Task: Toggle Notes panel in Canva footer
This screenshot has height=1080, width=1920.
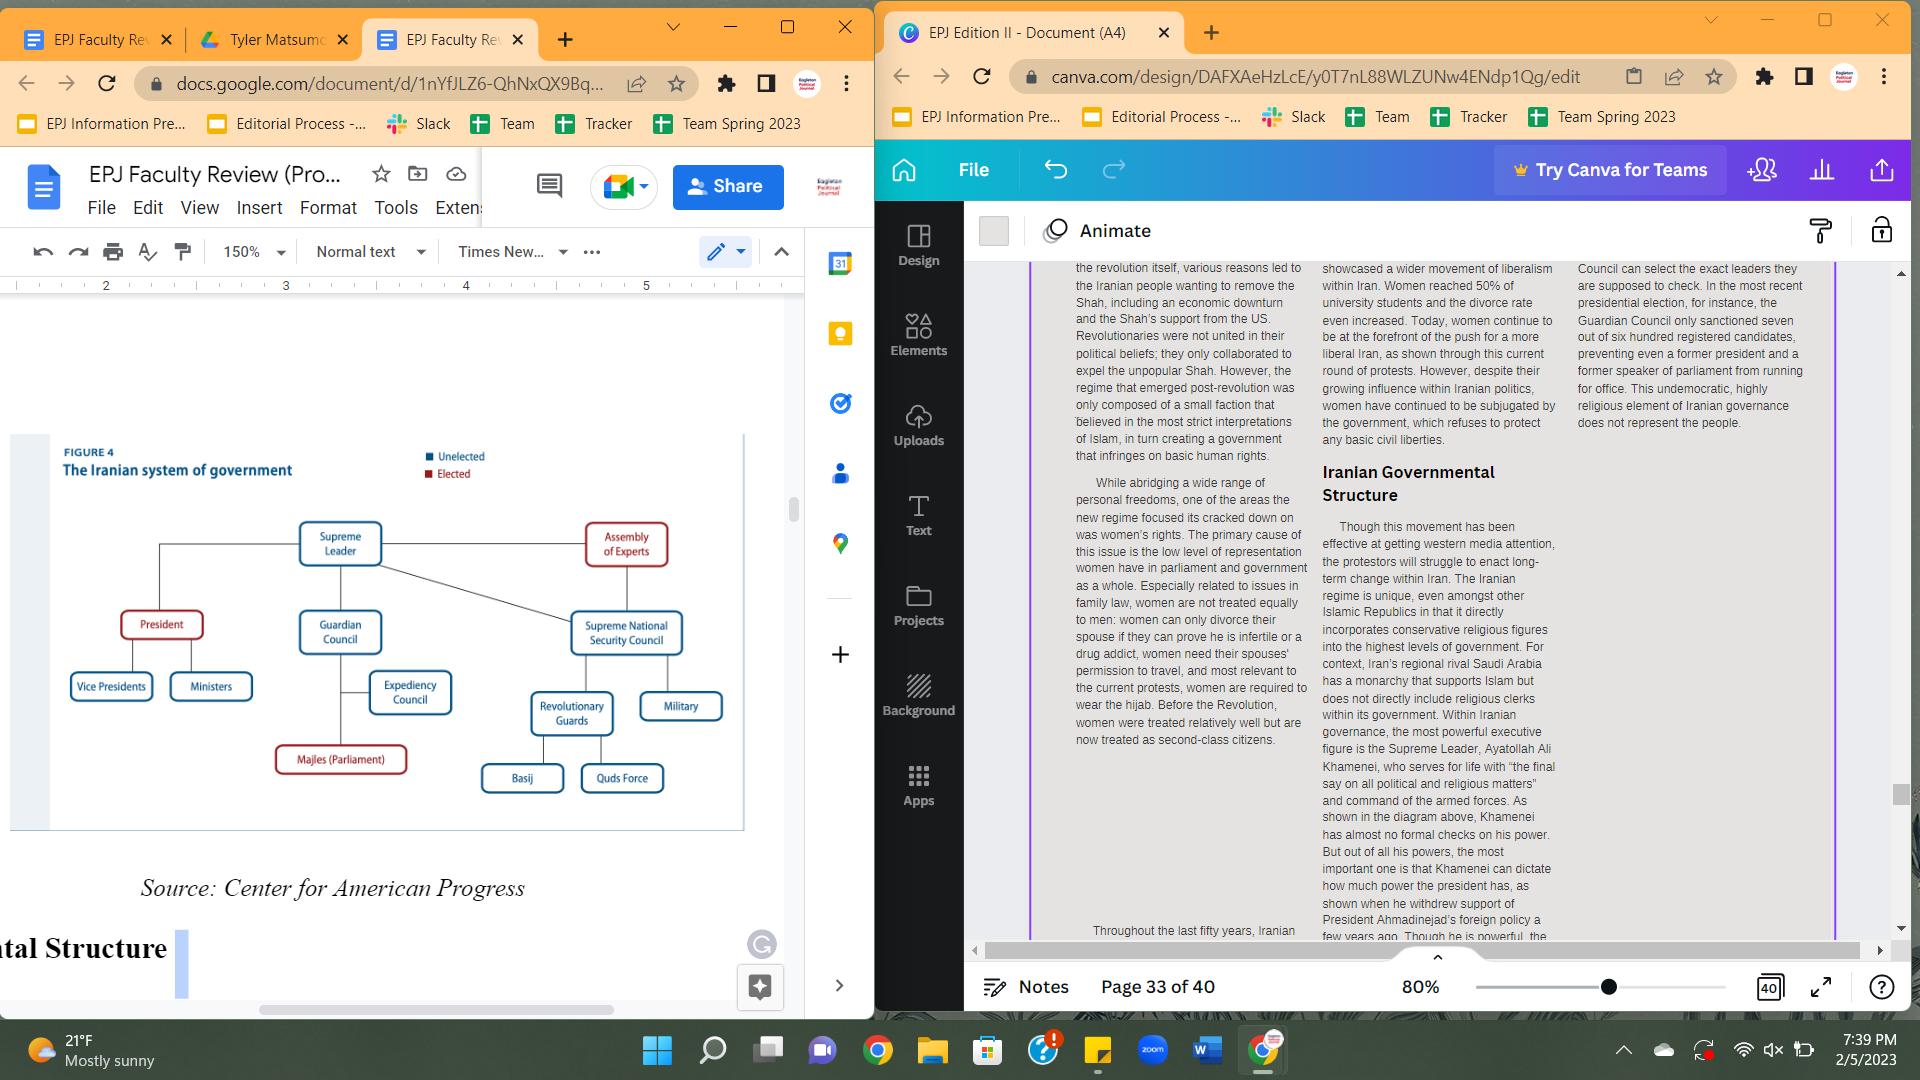Action: 1026,987
